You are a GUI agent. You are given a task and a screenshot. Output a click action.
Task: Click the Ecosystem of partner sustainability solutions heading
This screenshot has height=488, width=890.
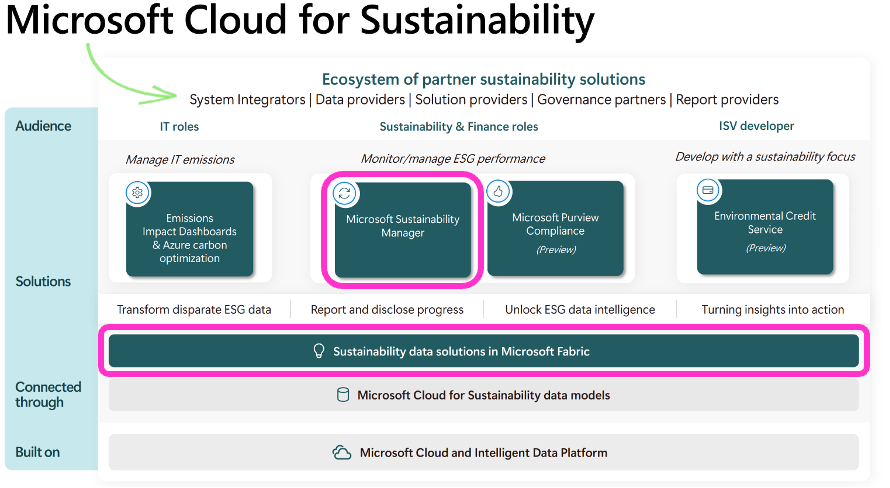point(484,79)
